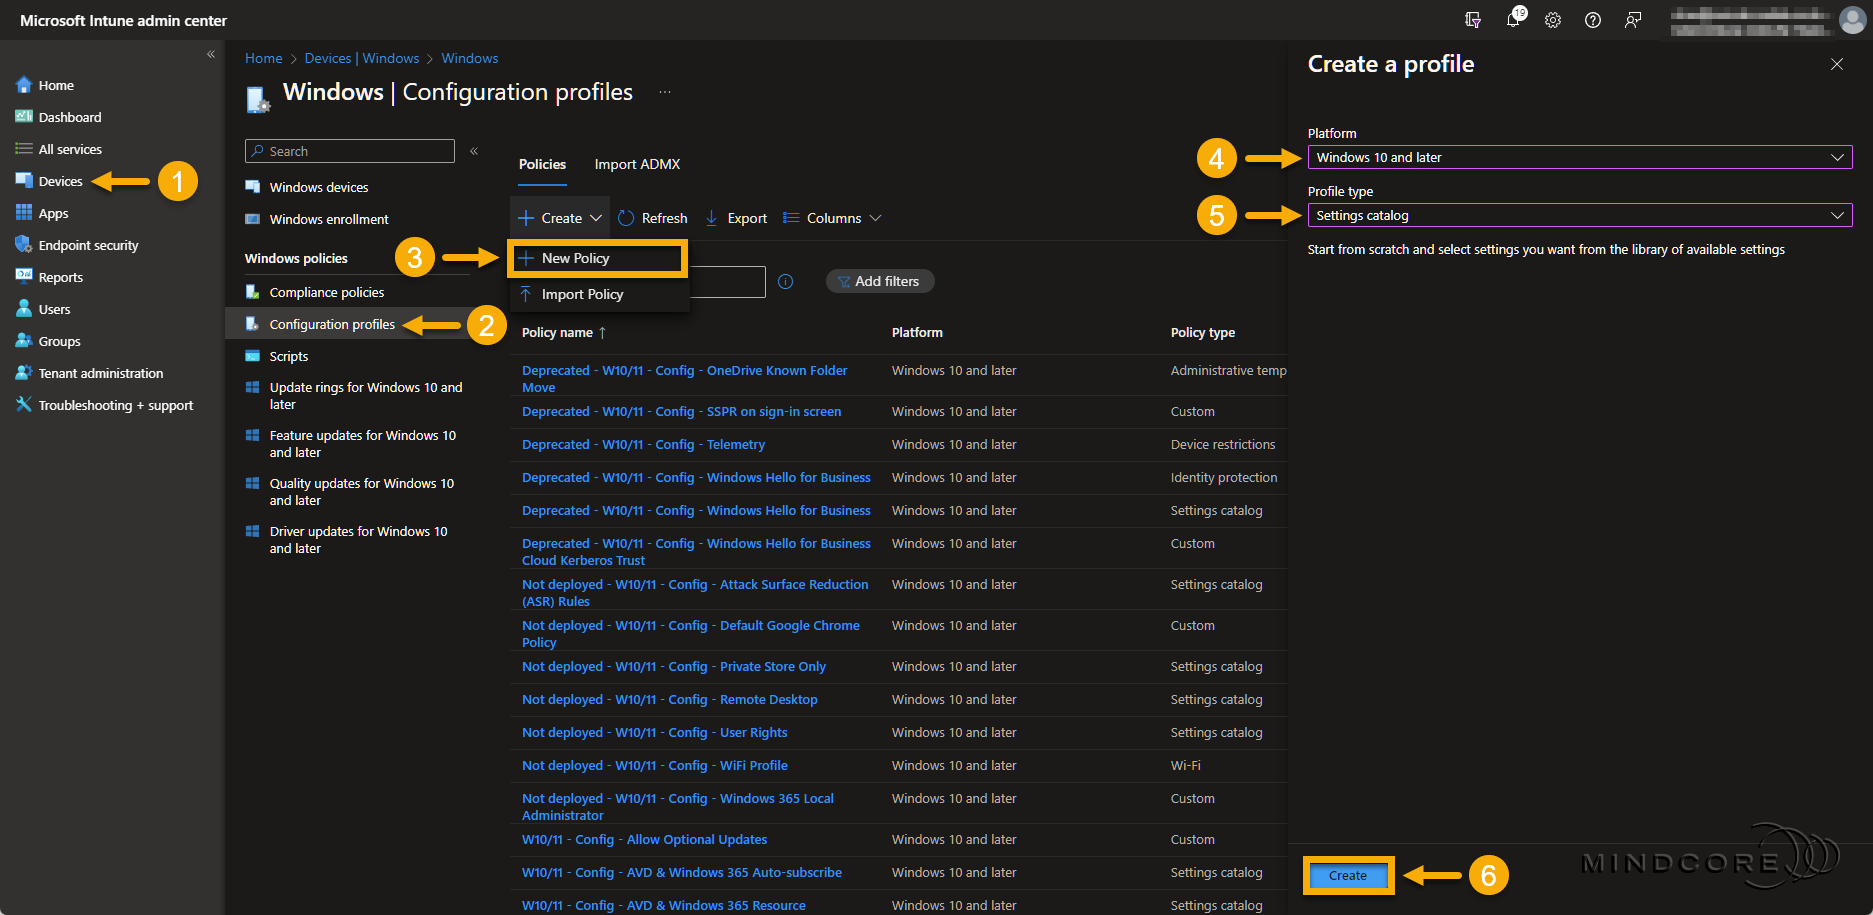The height and width of the screenshot is (915, 1873).
Task: Choose Import Policy menu item
Action: [582, 294]
